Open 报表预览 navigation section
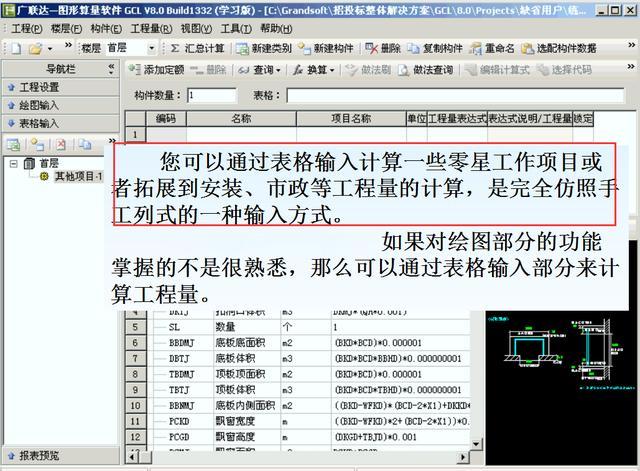The height and width of the screenshot is (471, 640). 60,455
